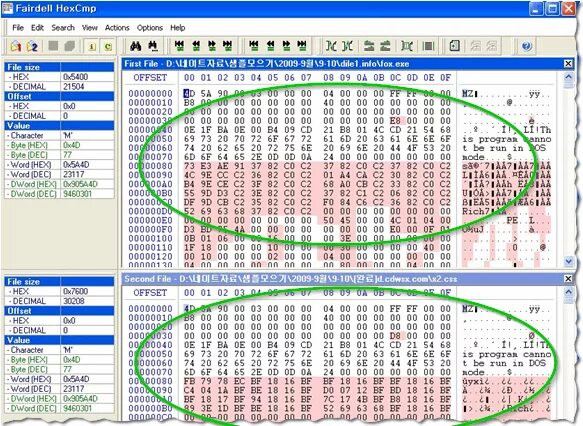Click file size value 0x5400
The image size is (583, 426).
[x=75, y=77]
